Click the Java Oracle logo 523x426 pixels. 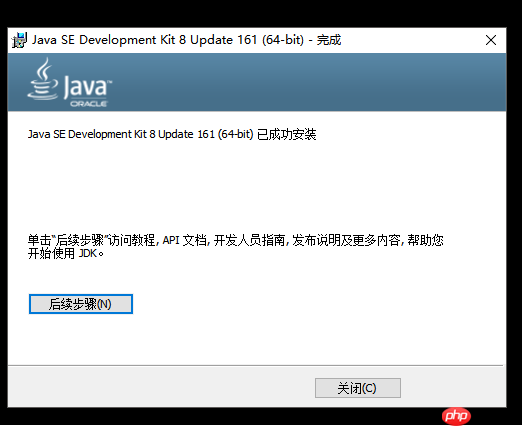(70, 82)
